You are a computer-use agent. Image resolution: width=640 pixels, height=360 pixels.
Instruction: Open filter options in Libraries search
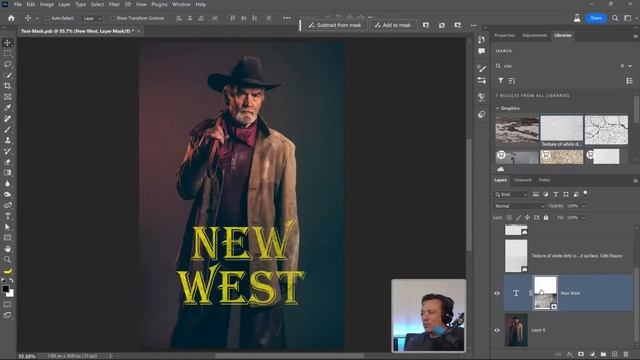coord(500,81)
